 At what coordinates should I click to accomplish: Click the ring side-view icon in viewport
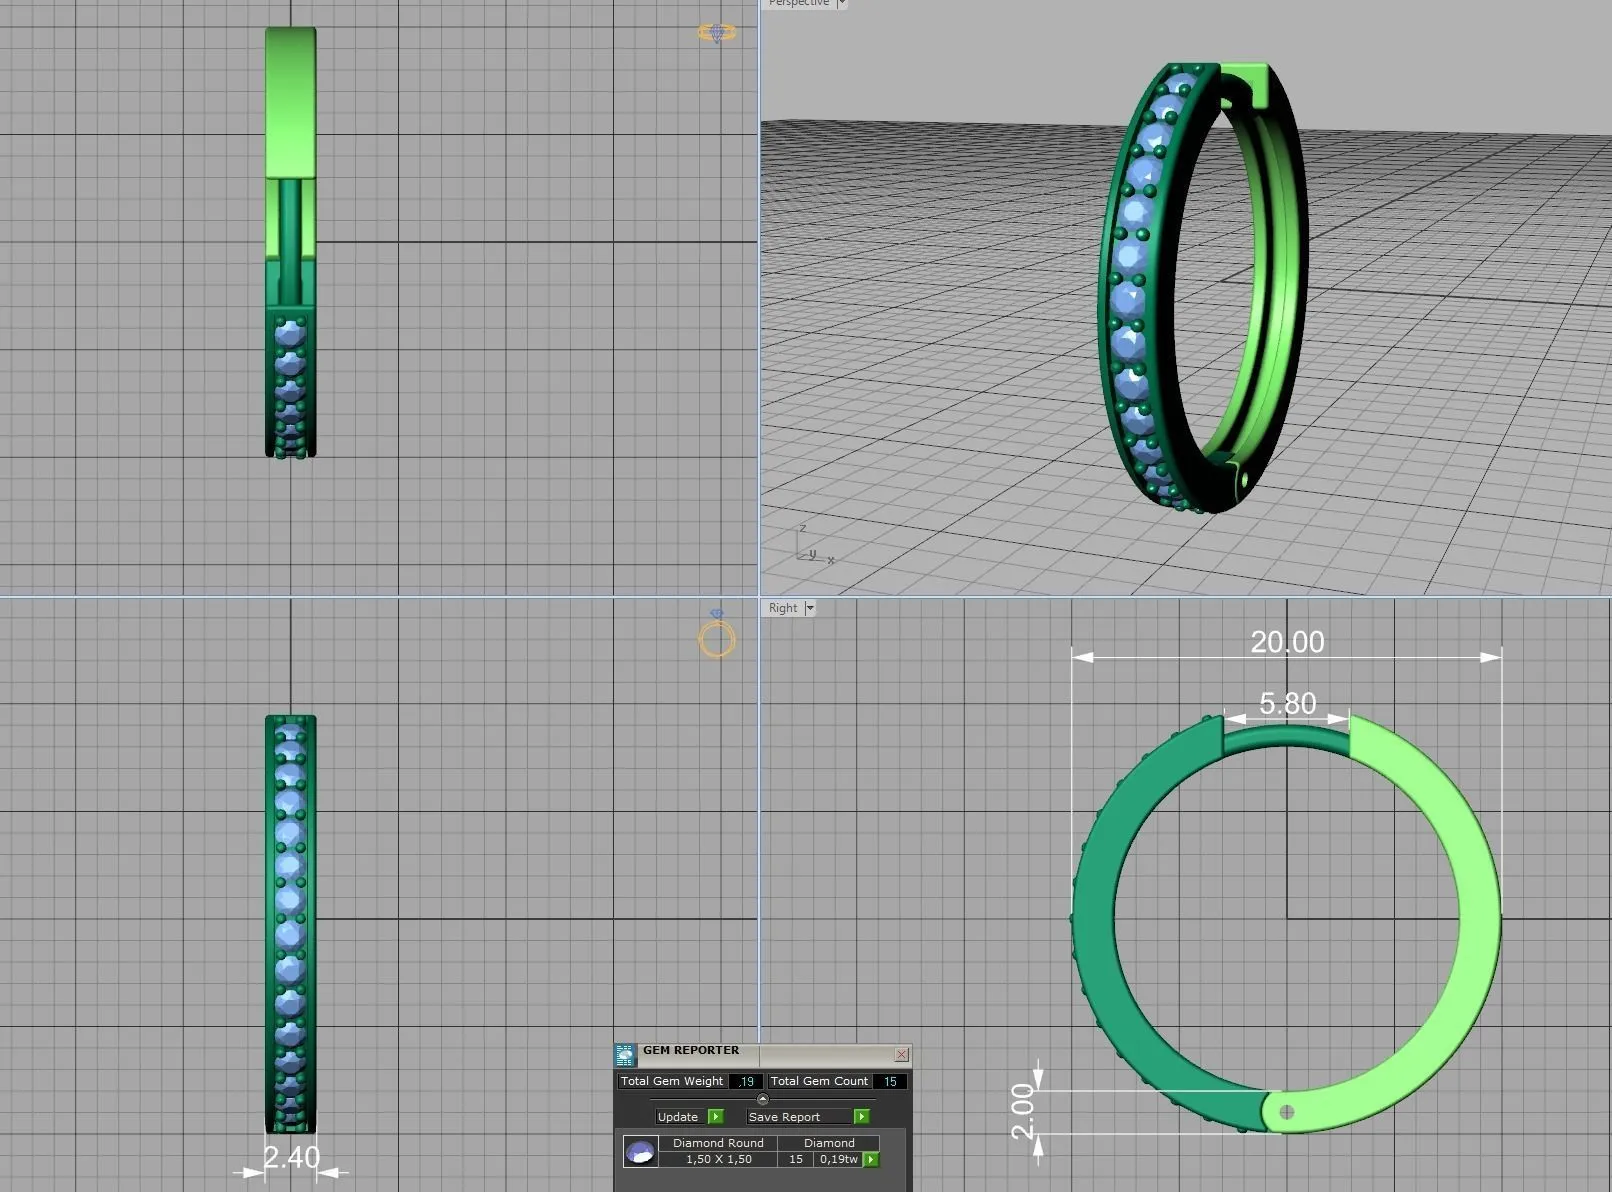716,637
